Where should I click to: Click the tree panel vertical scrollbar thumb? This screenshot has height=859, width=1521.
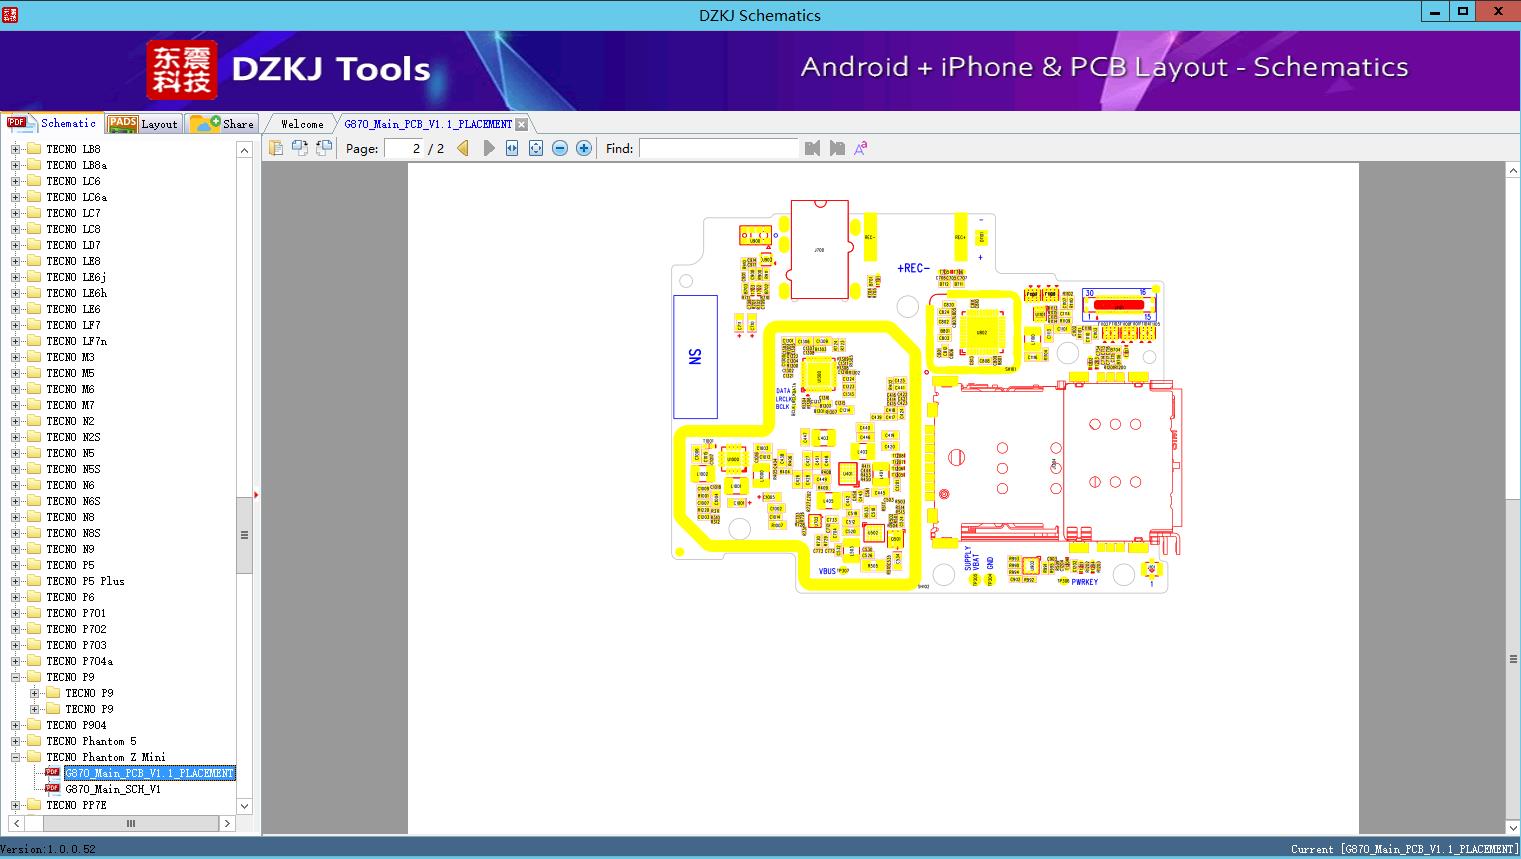click(x=244, y=535)
